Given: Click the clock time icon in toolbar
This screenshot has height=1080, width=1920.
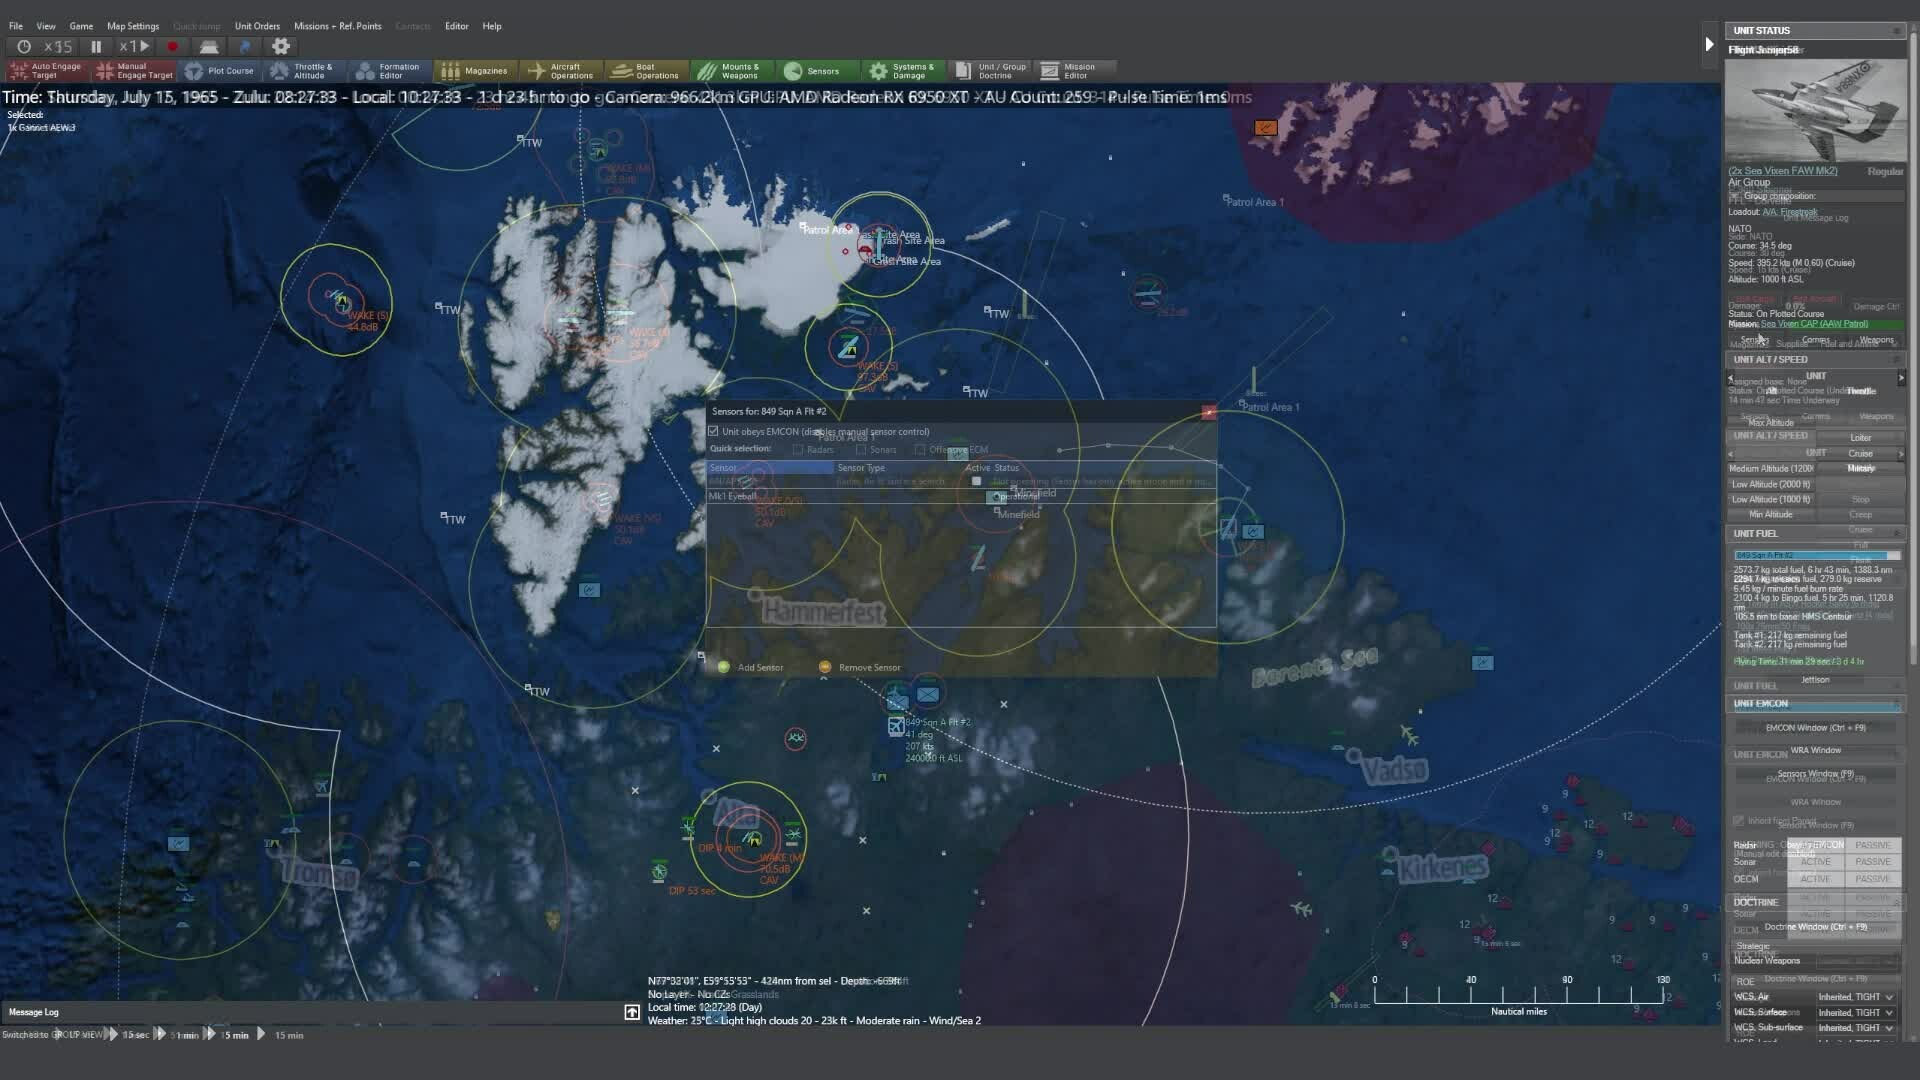Looking at the screenshot, I should [24, 46].
